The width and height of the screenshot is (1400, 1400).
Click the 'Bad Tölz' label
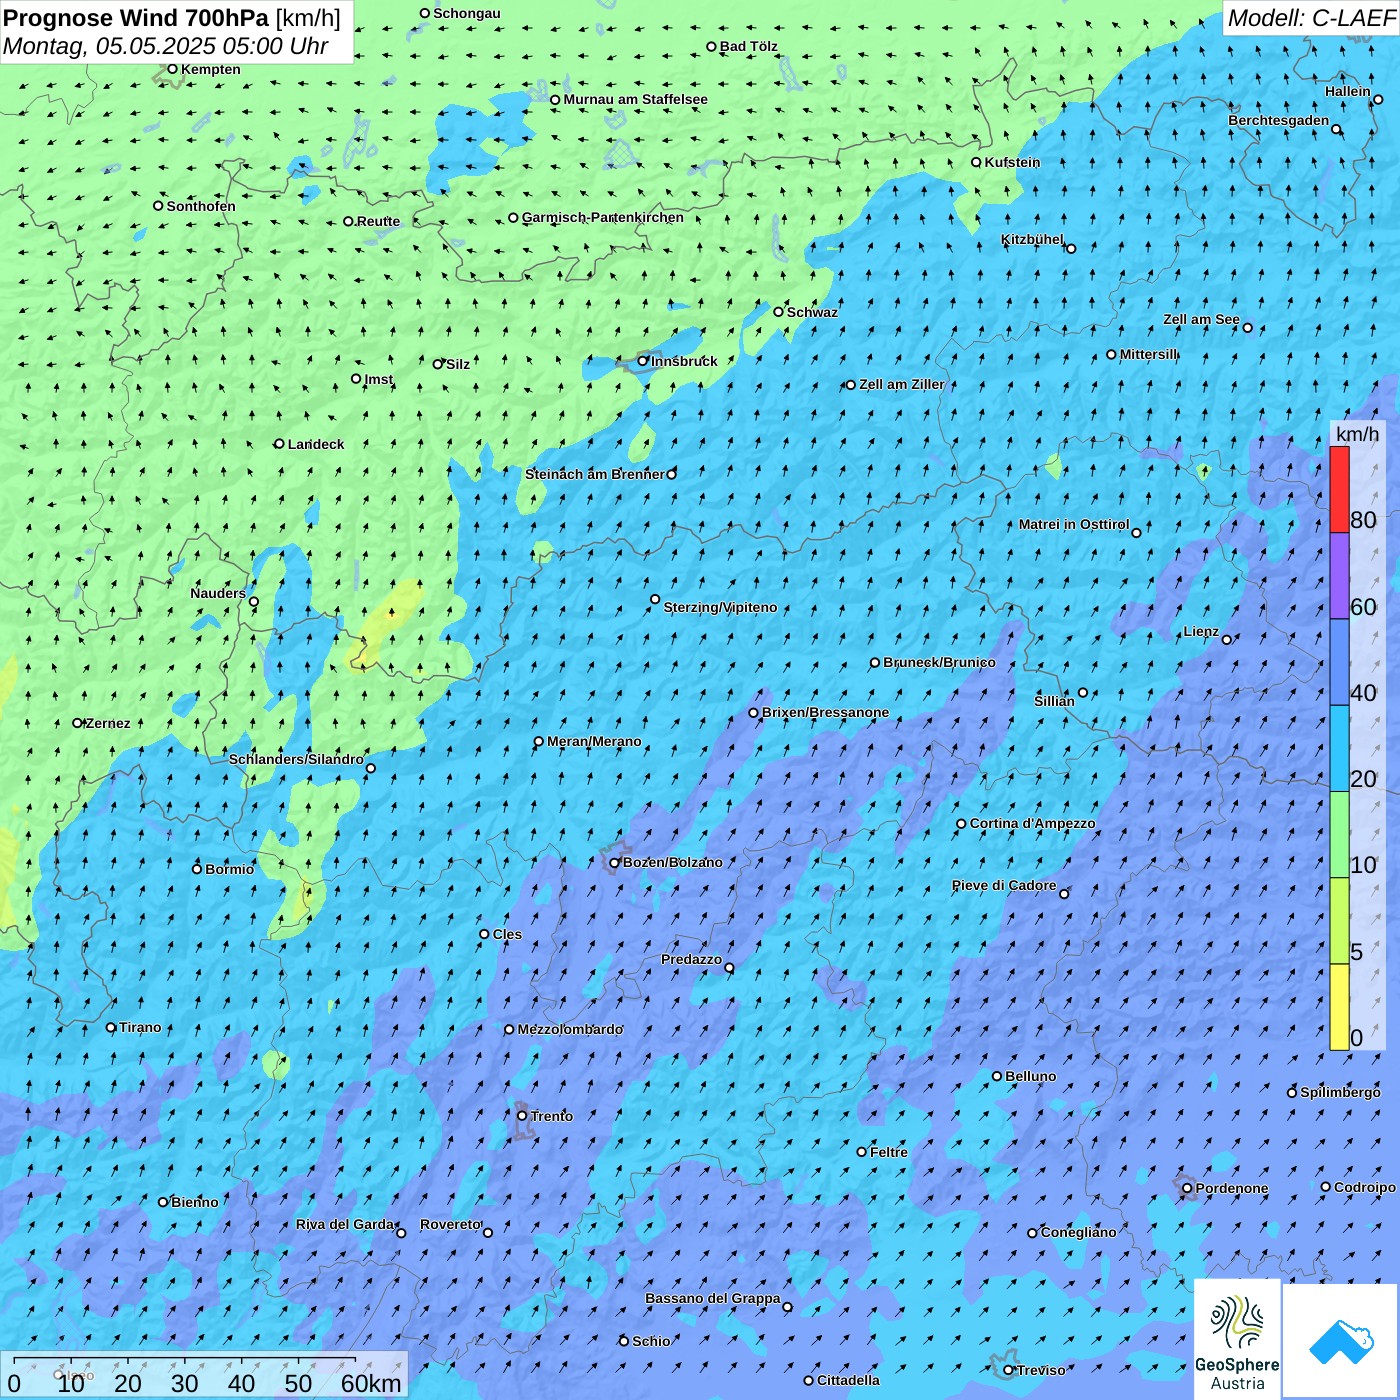click(x=748, y=46)
